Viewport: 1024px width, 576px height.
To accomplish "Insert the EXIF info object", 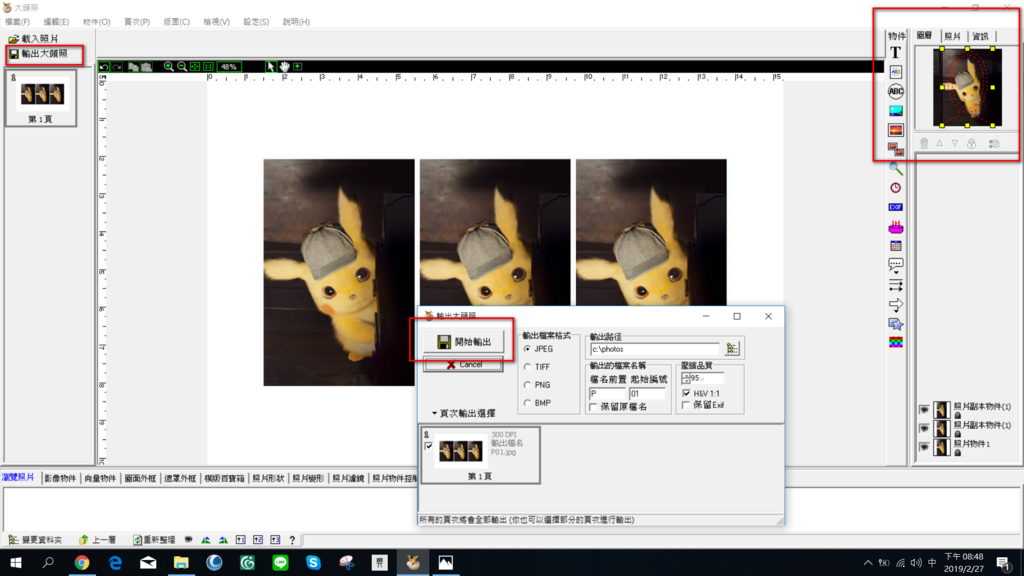I will pos(895,207).
